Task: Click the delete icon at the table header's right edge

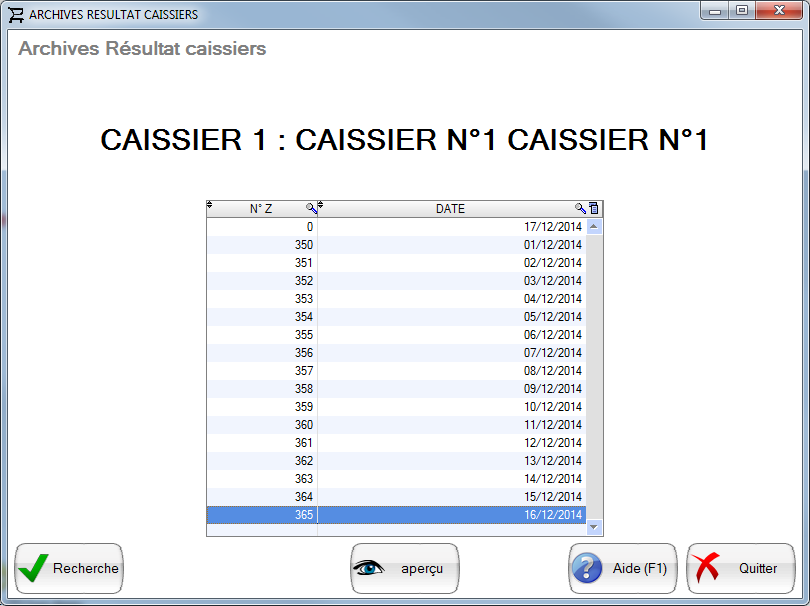Action: 593,208
